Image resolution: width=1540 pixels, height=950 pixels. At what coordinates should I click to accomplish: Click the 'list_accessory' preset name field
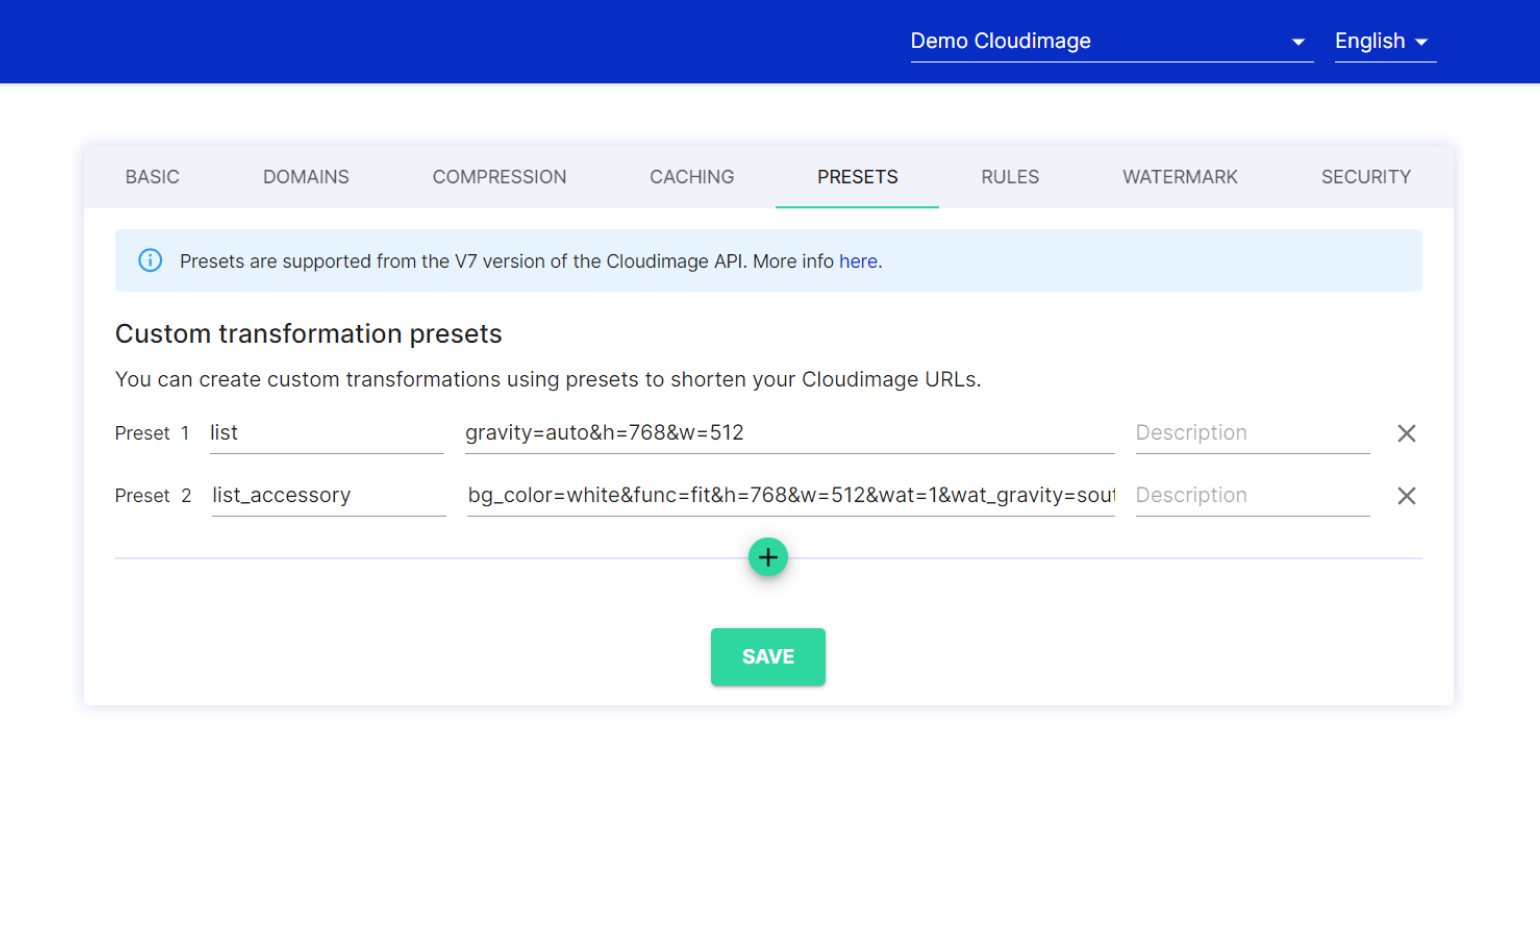click(328, 495)
